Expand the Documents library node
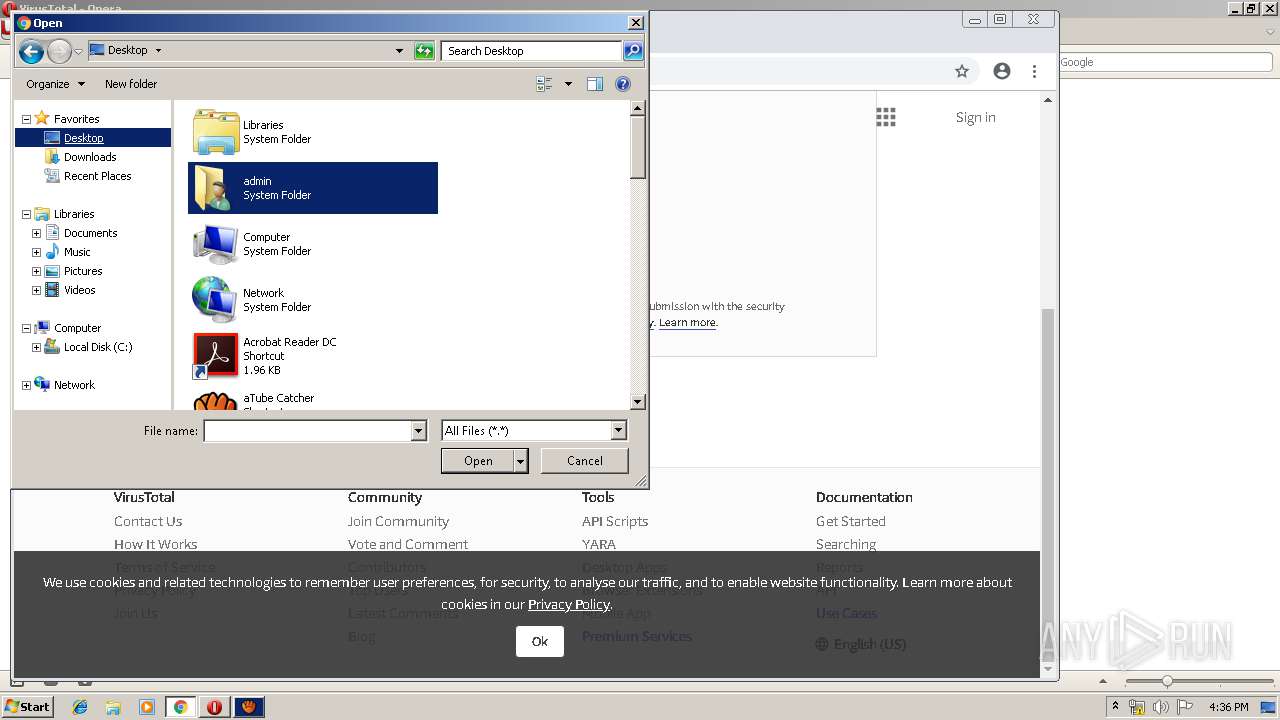Screen dimensions: 1280x720 click(x=36, y=233)
